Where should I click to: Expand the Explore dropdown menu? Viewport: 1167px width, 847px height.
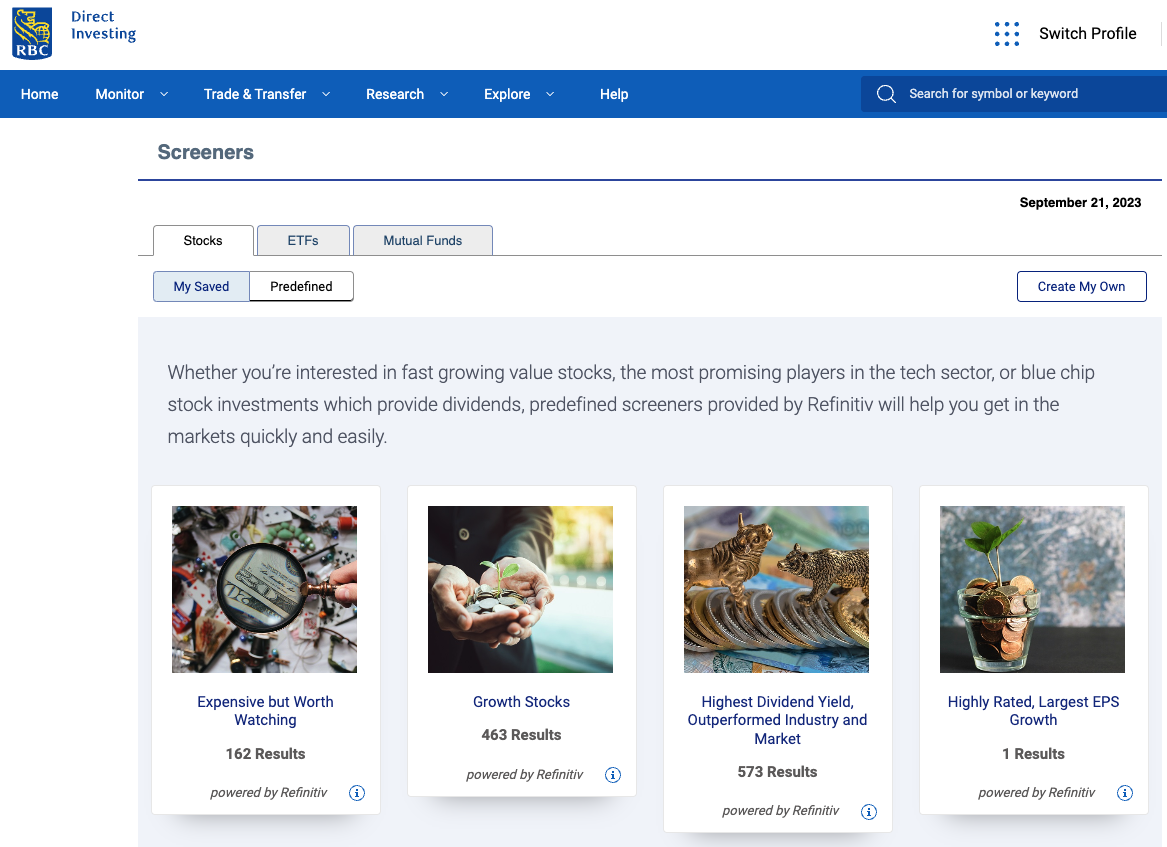(519, 94)
